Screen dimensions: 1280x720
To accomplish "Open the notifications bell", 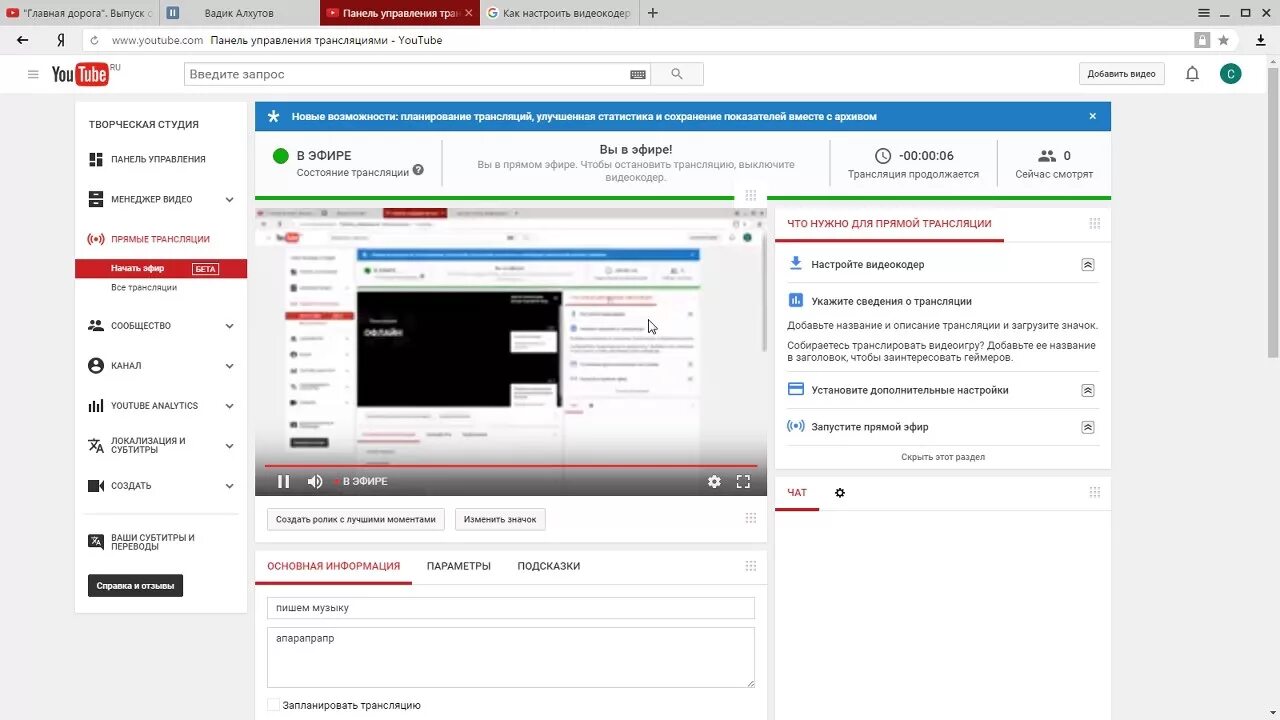I will (1192, 74).
